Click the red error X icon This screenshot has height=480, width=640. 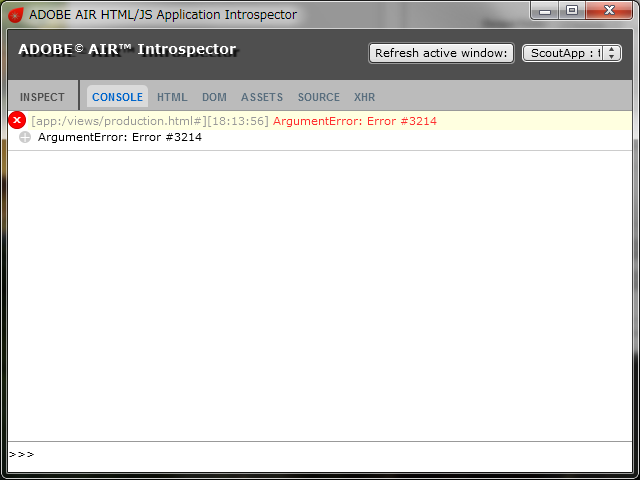pos(17,120)
